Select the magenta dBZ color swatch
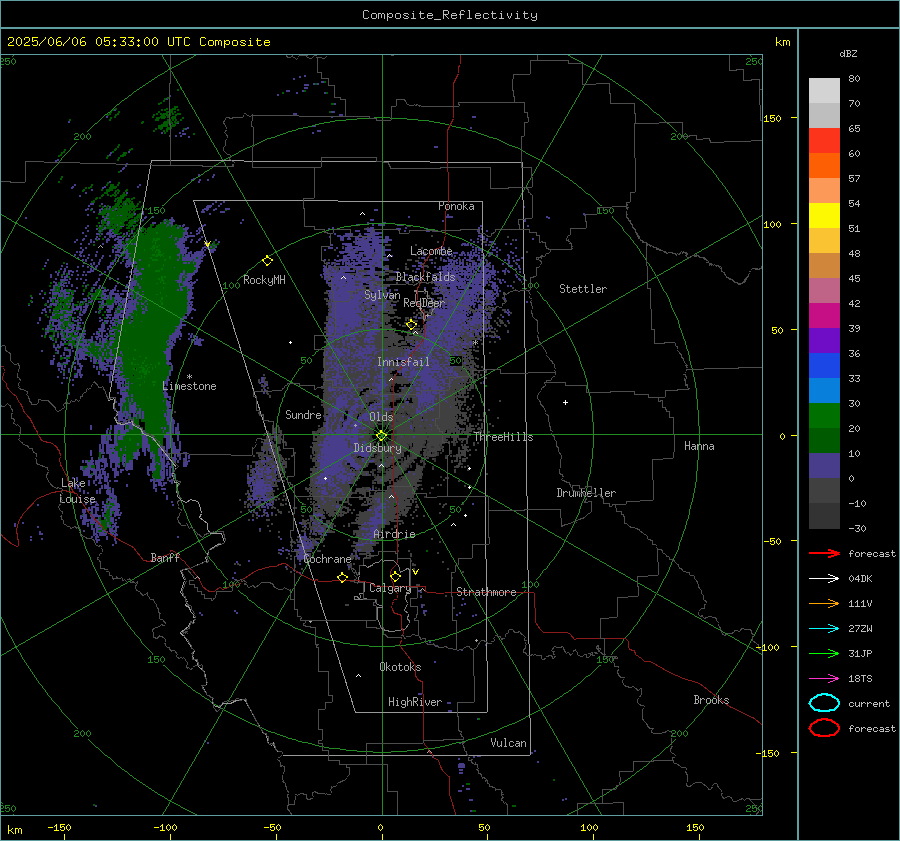 pyautogui.click(x=824, y=315)
